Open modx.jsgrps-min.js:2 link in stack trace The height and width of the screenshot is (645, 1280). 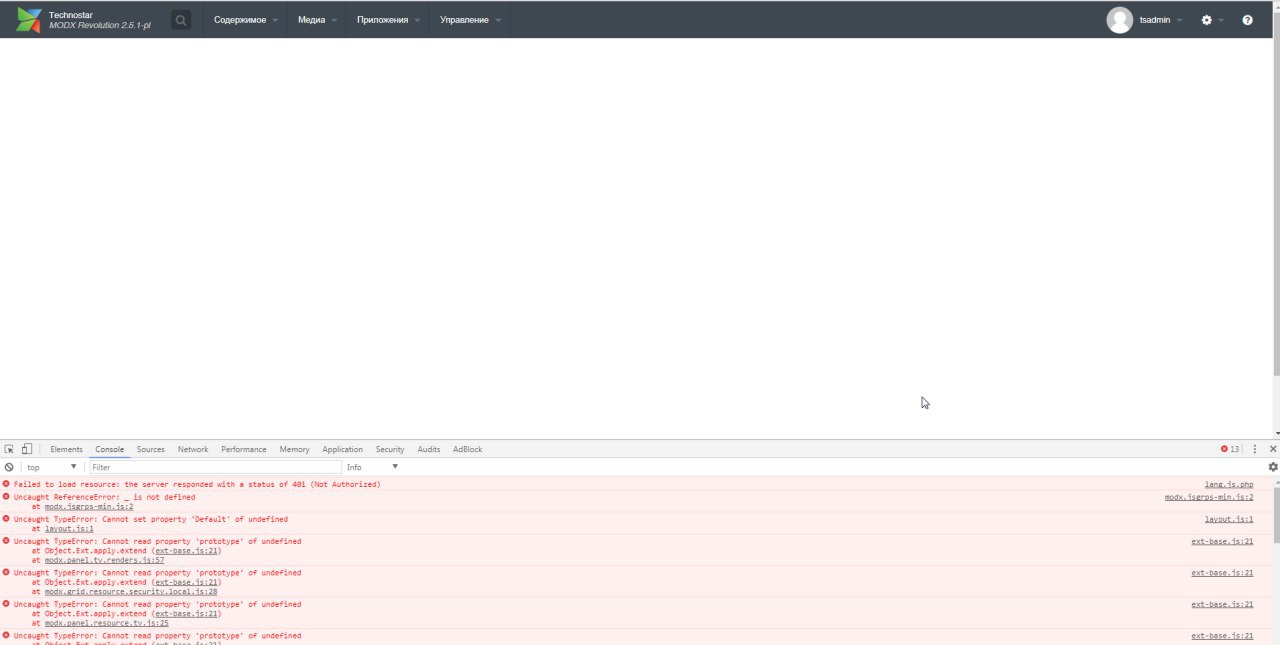point(89,506)
